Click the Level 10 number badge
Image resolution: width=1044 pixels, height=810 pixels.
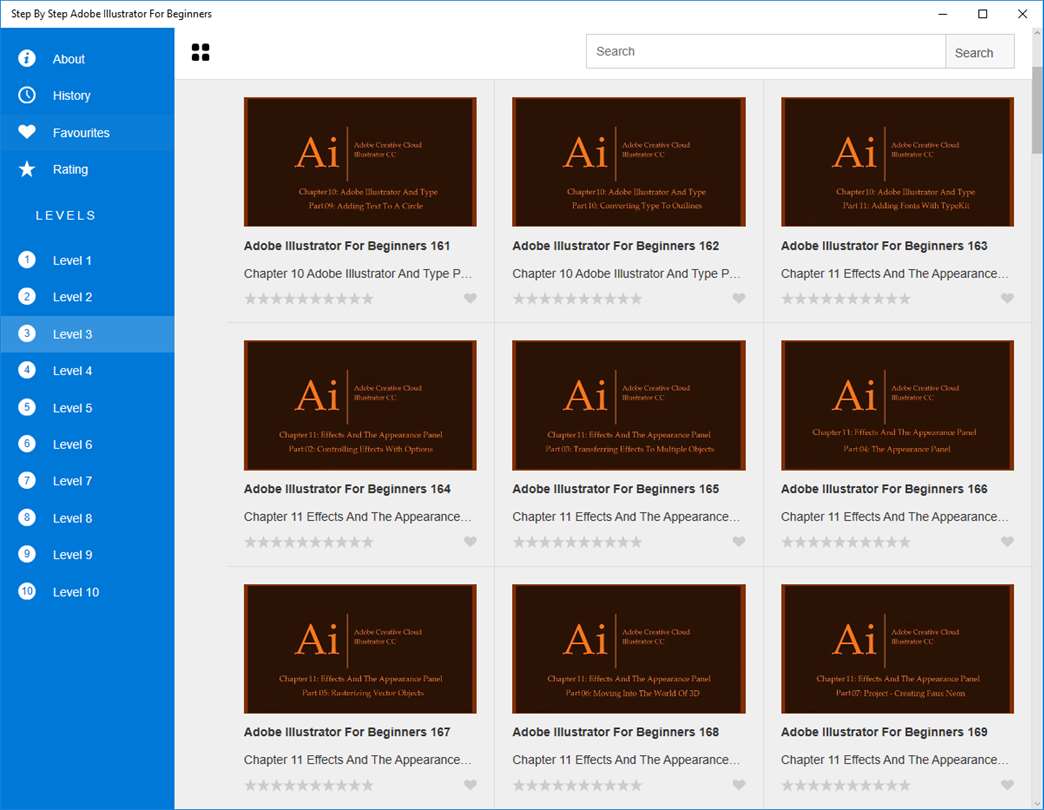27,591
